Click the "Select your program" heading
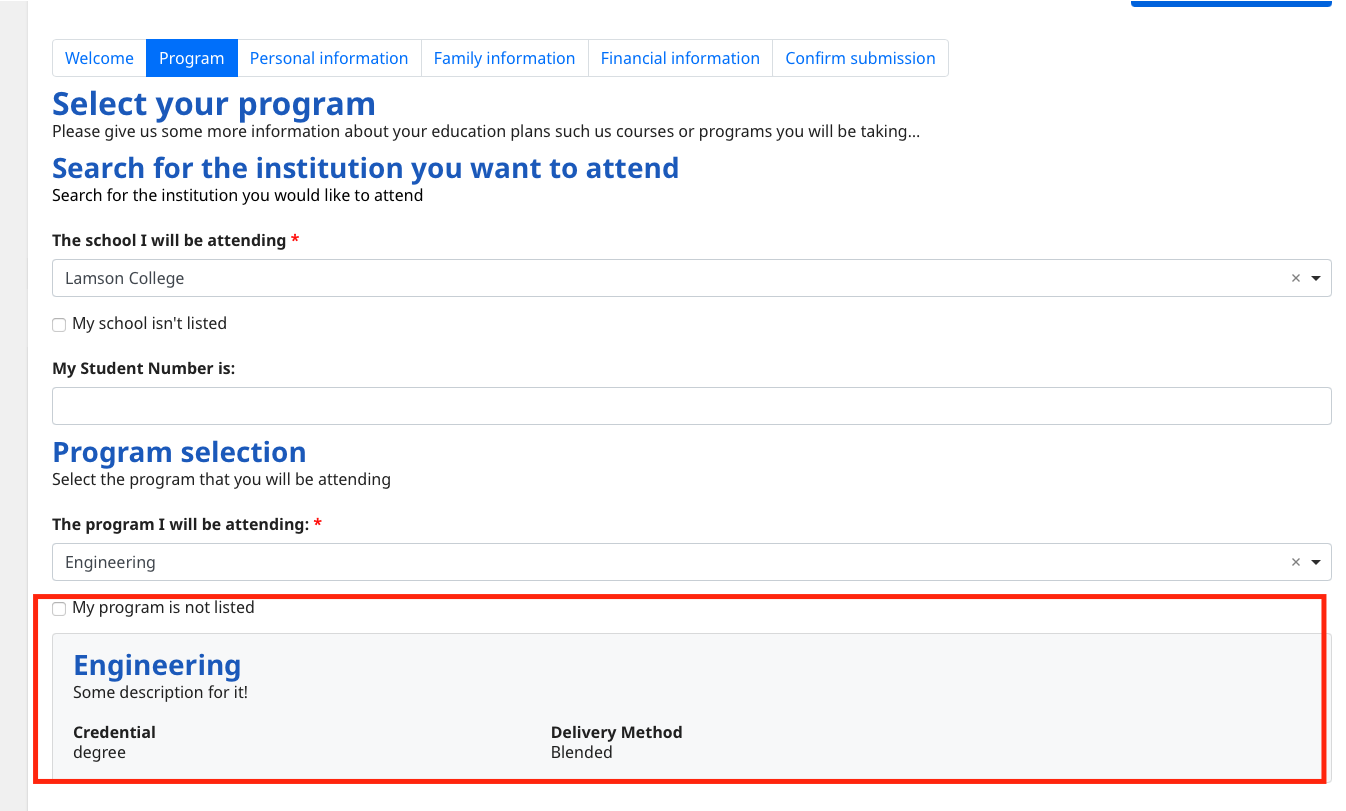Screen dimensions: 1346x811 coord(213,104)
